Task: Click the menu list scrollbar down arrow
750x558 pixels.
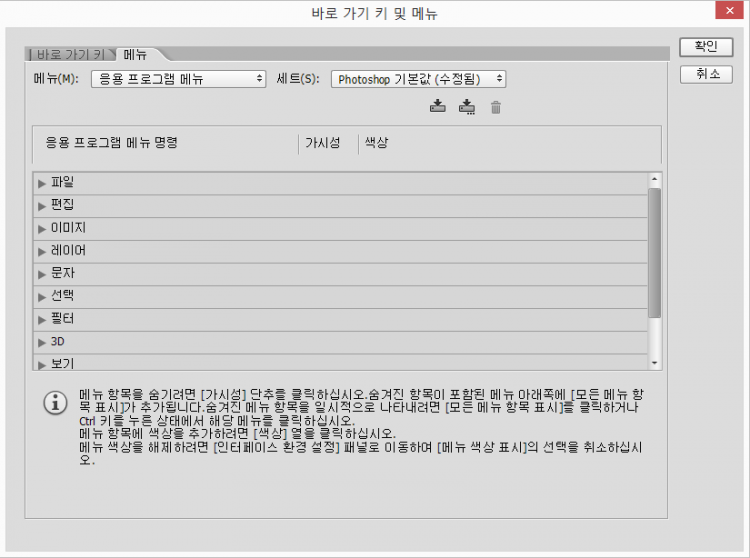Action: tap(655, 363)
